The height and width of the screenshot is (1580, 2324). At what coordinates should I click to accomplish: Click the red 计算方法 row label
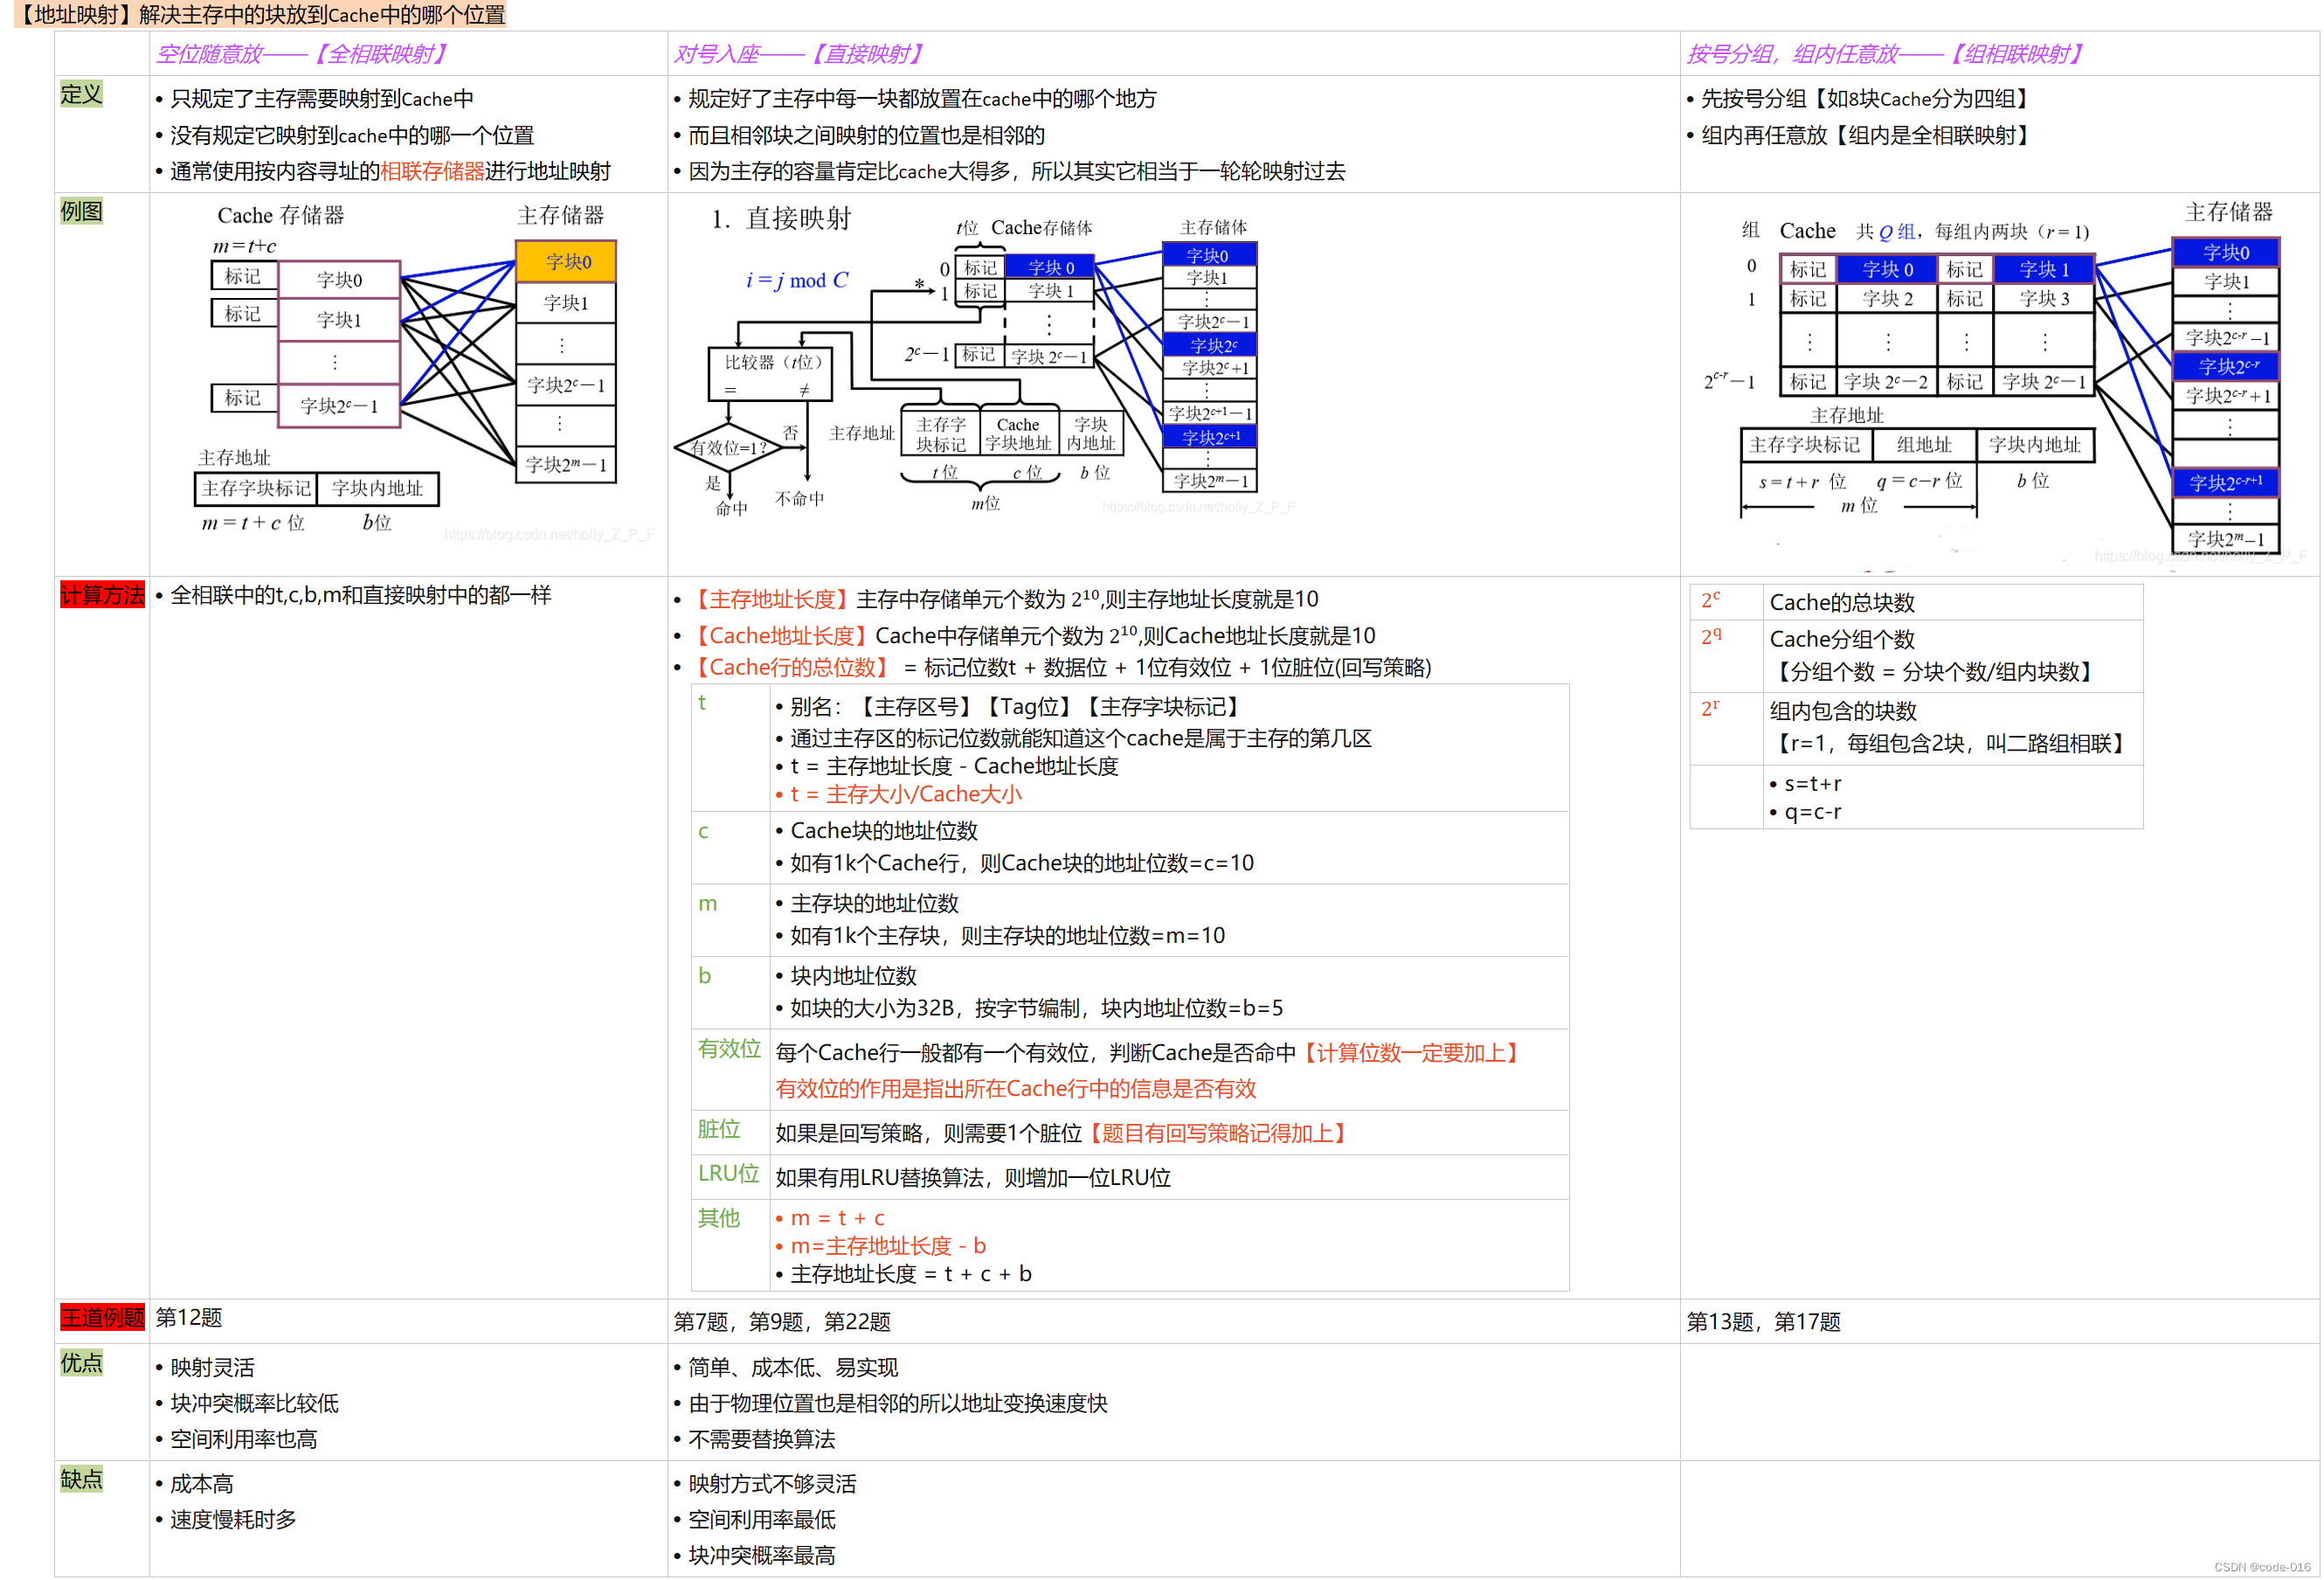[102, 595]
